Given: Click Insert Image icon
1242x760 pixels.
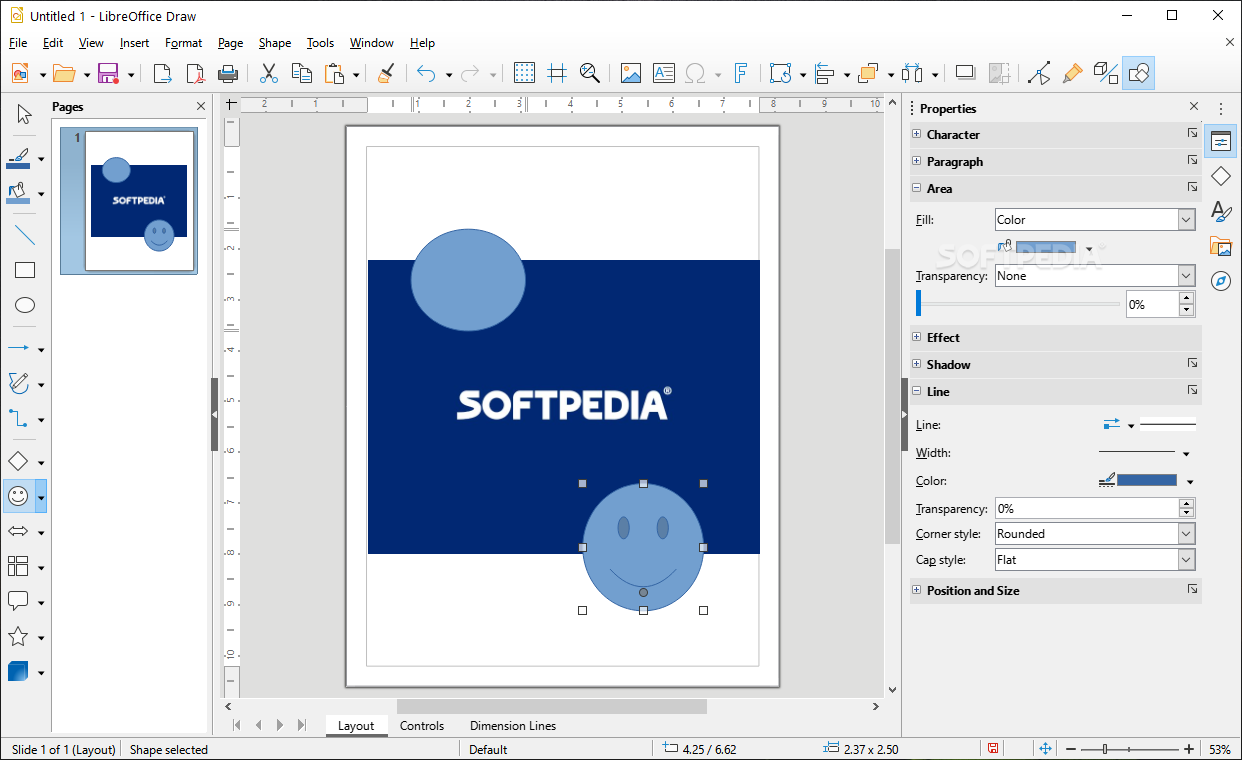Looking at the screenshot, I should click(x=631, y=73).
